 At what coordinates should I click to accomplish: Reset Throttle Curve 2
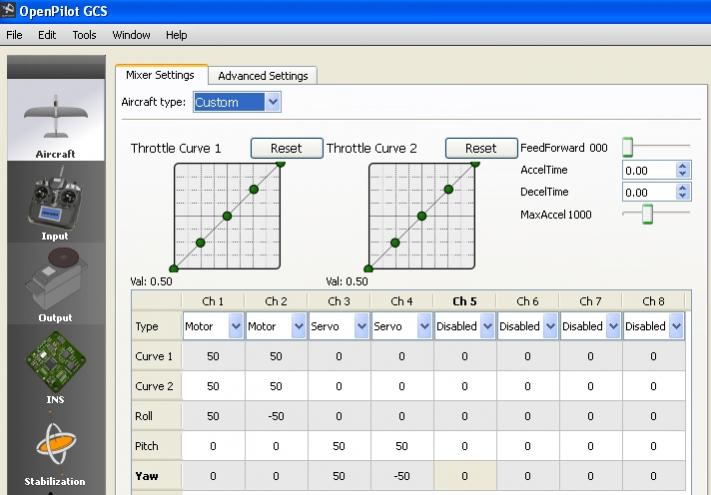coord(481,148)
